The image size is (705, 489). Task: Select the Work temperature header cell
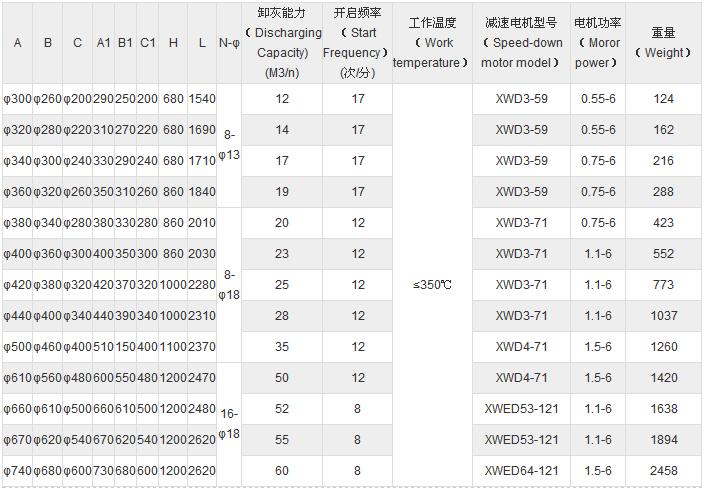tap(433, 43)
